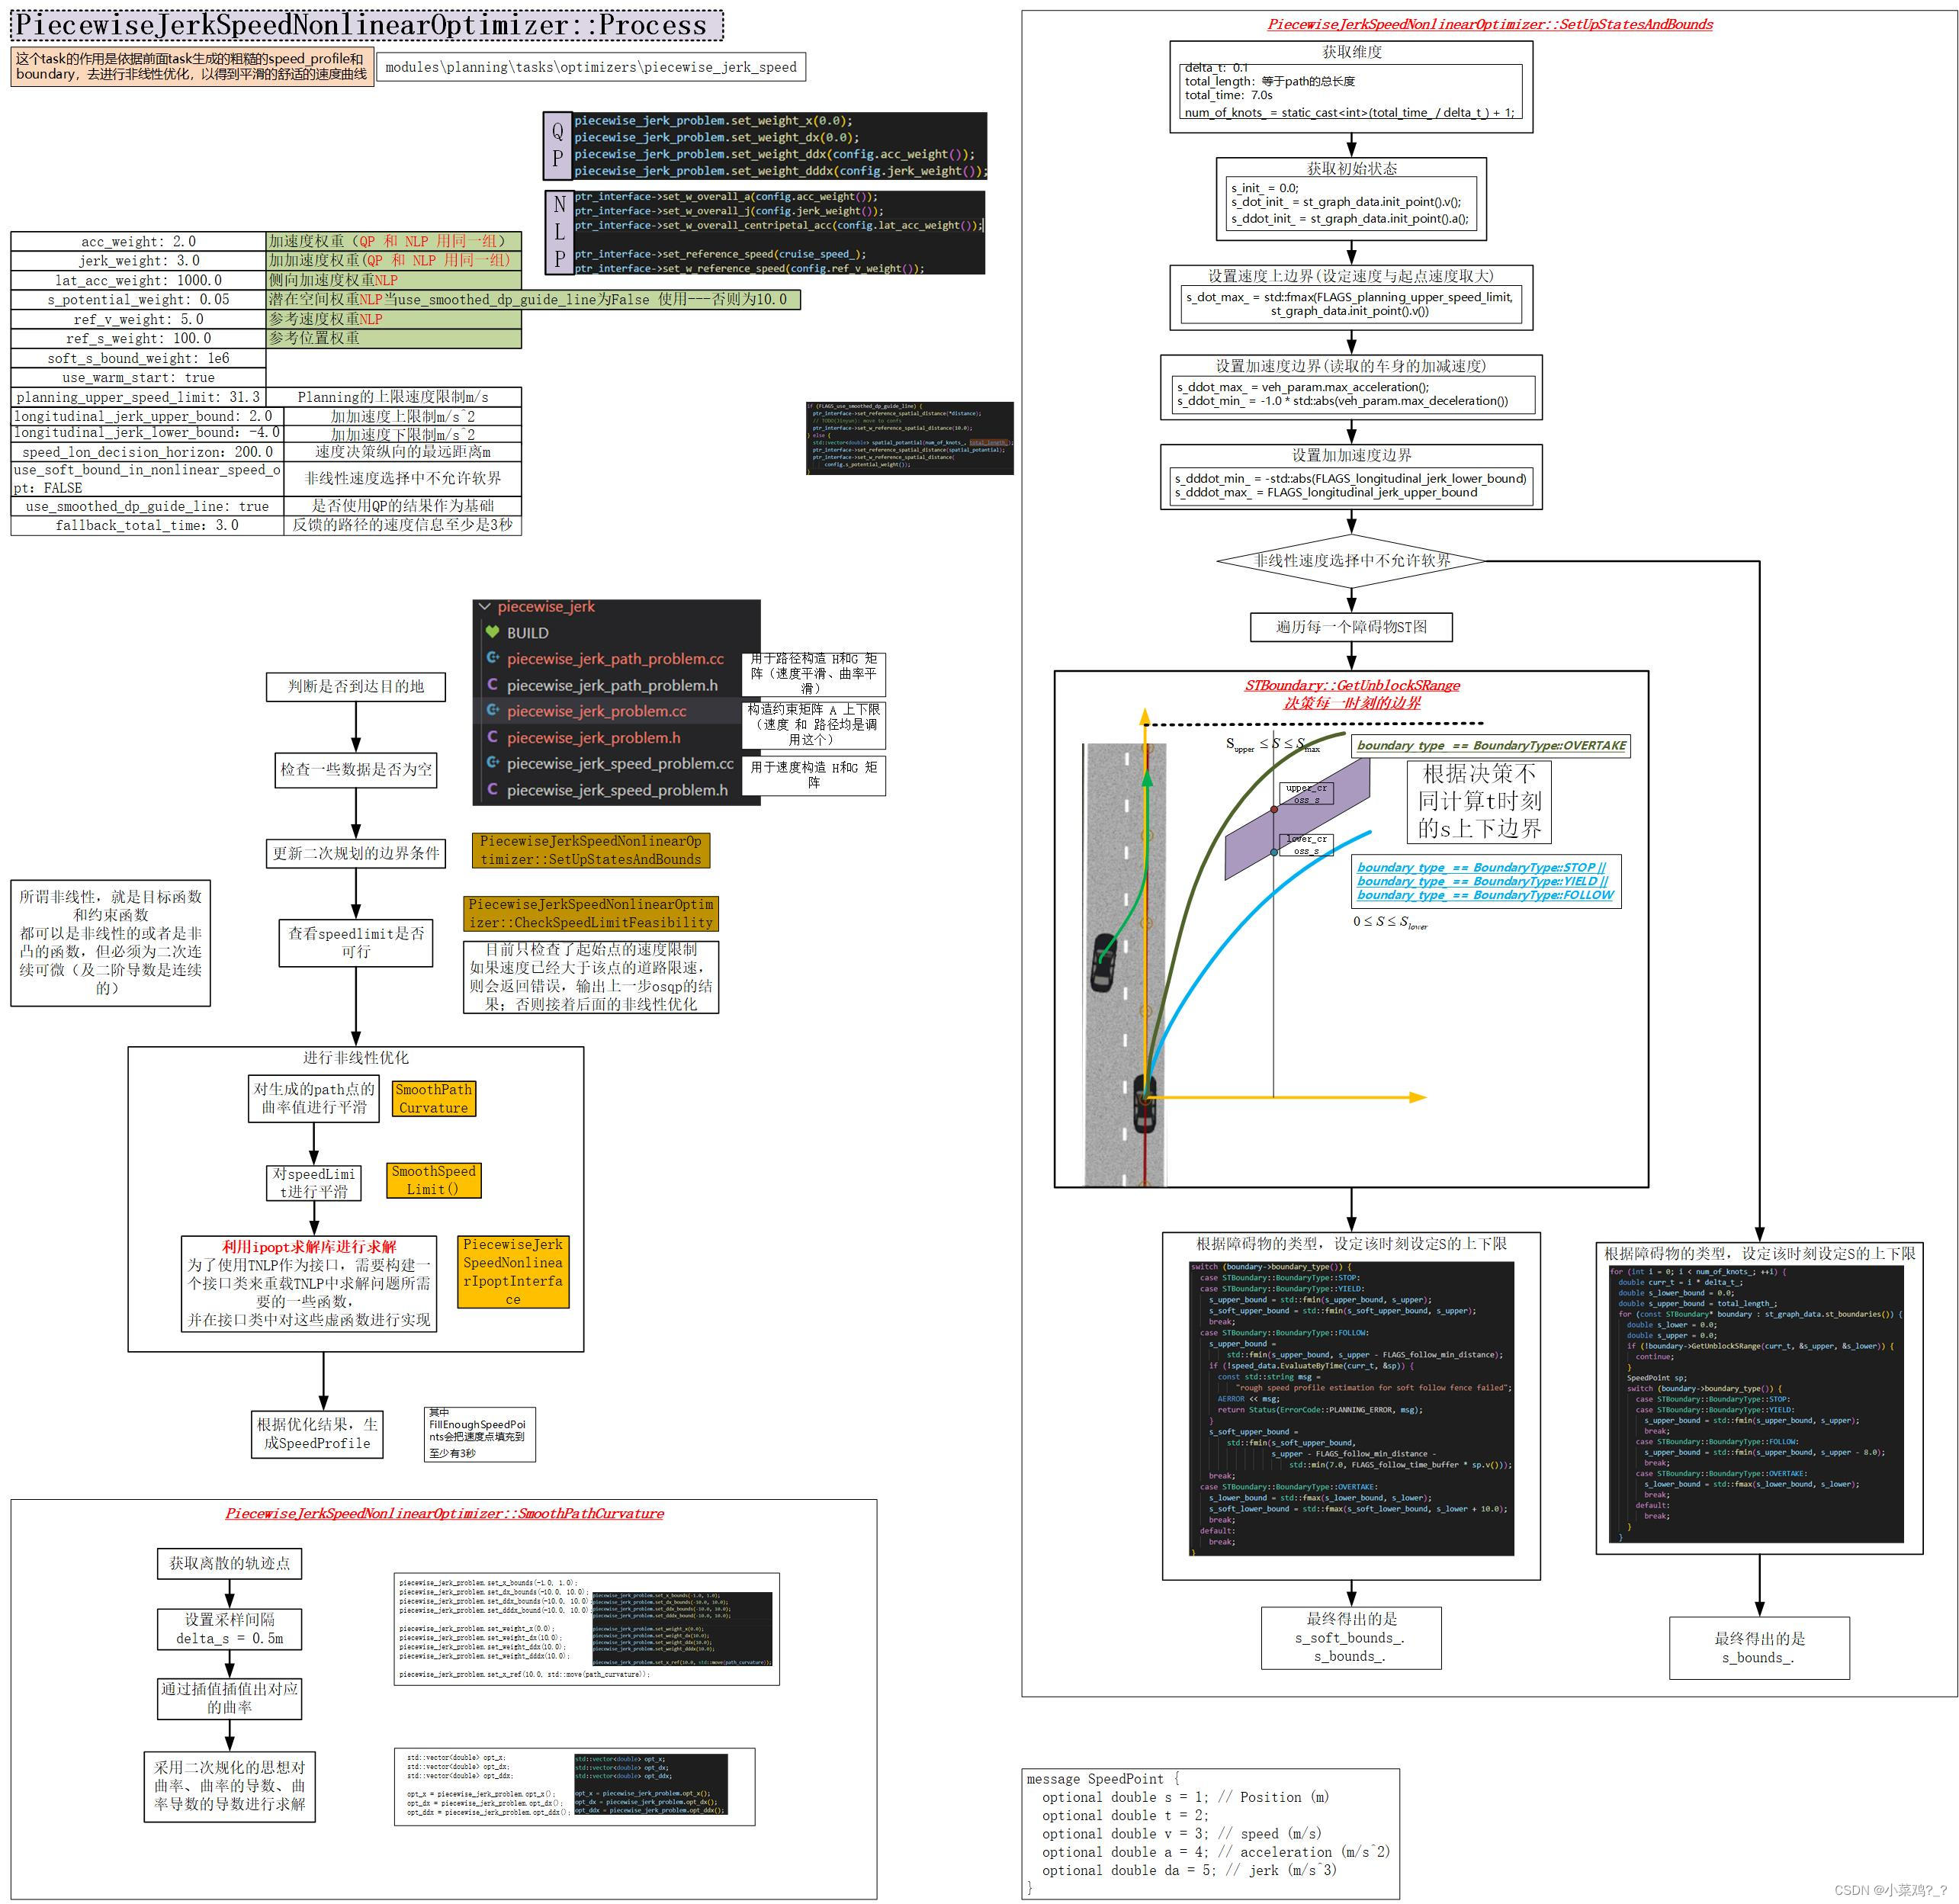Click the 检查一些数据是否为空 flowchart box
This screenshot has width=1959, height=1904.
[x=356, y=769]
